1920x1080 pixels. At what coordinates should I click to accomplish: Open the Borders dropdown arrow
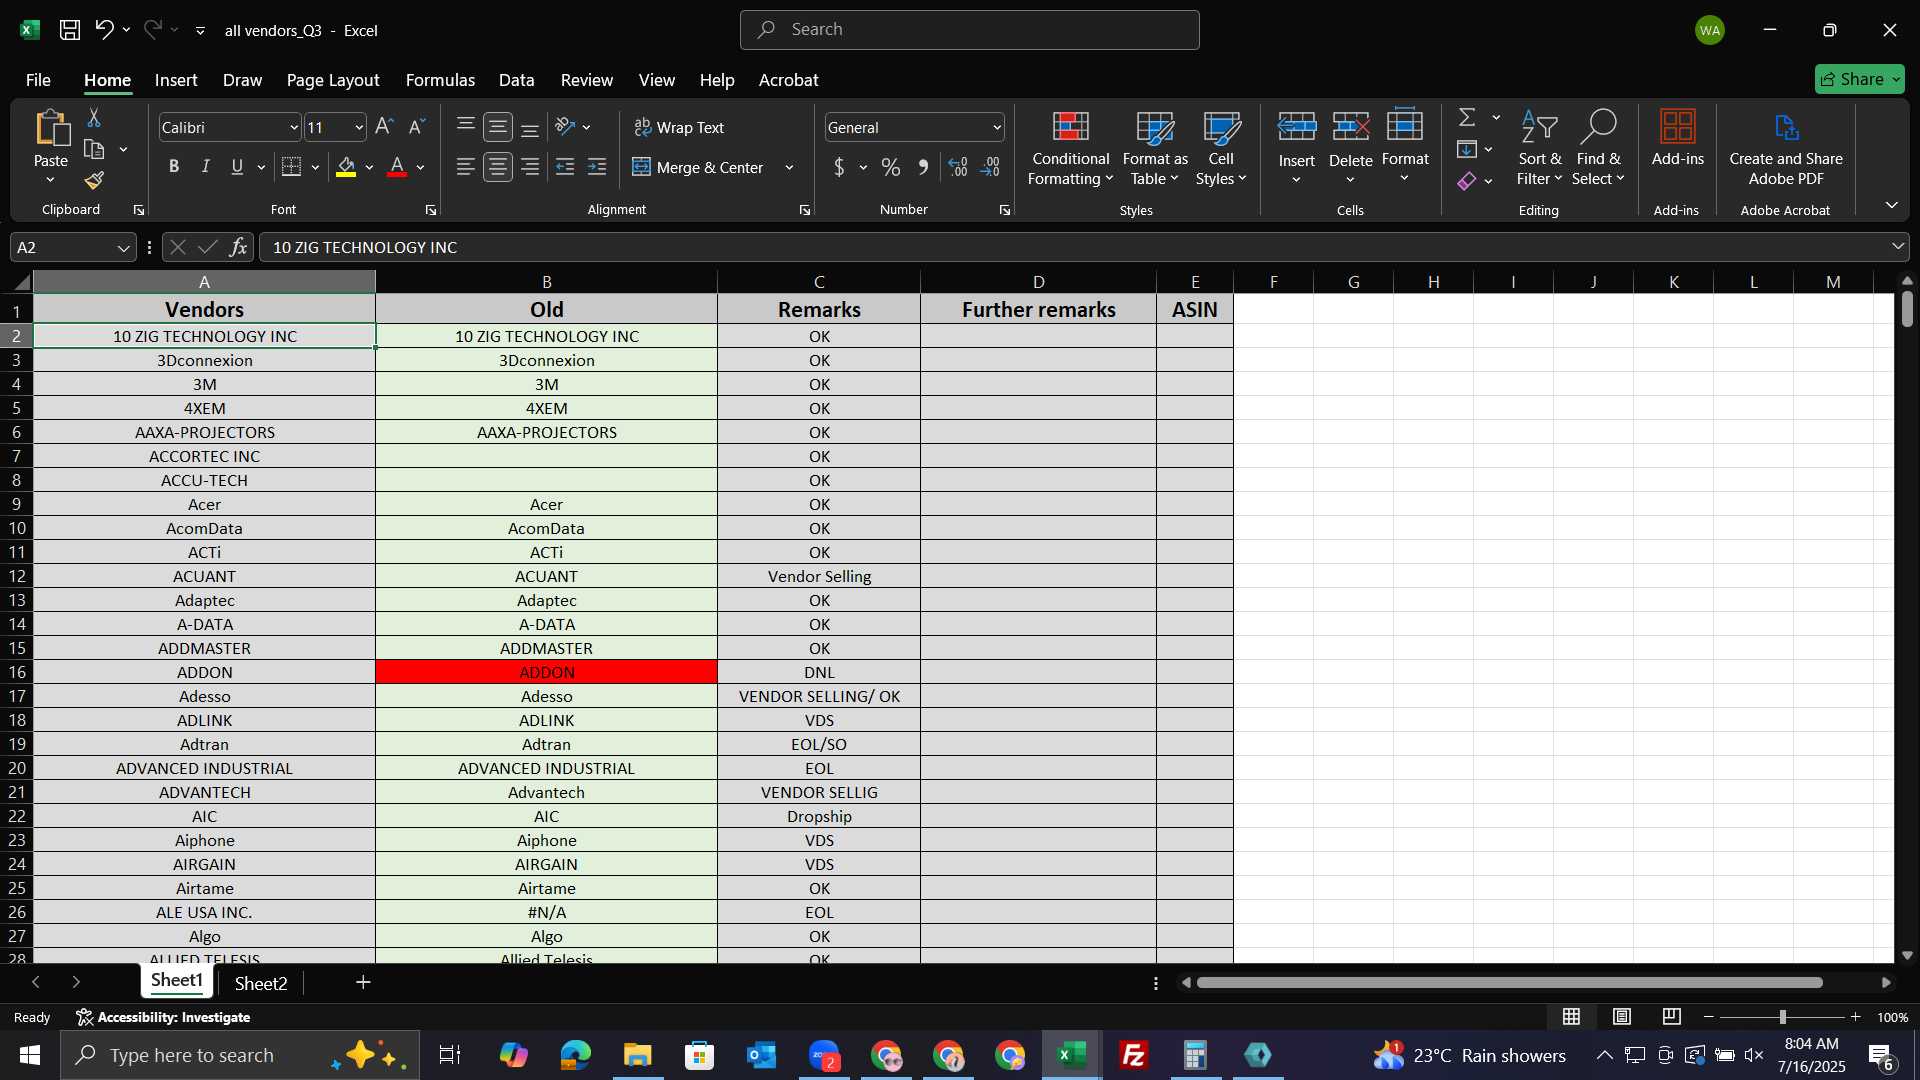(x=315, y=167)
